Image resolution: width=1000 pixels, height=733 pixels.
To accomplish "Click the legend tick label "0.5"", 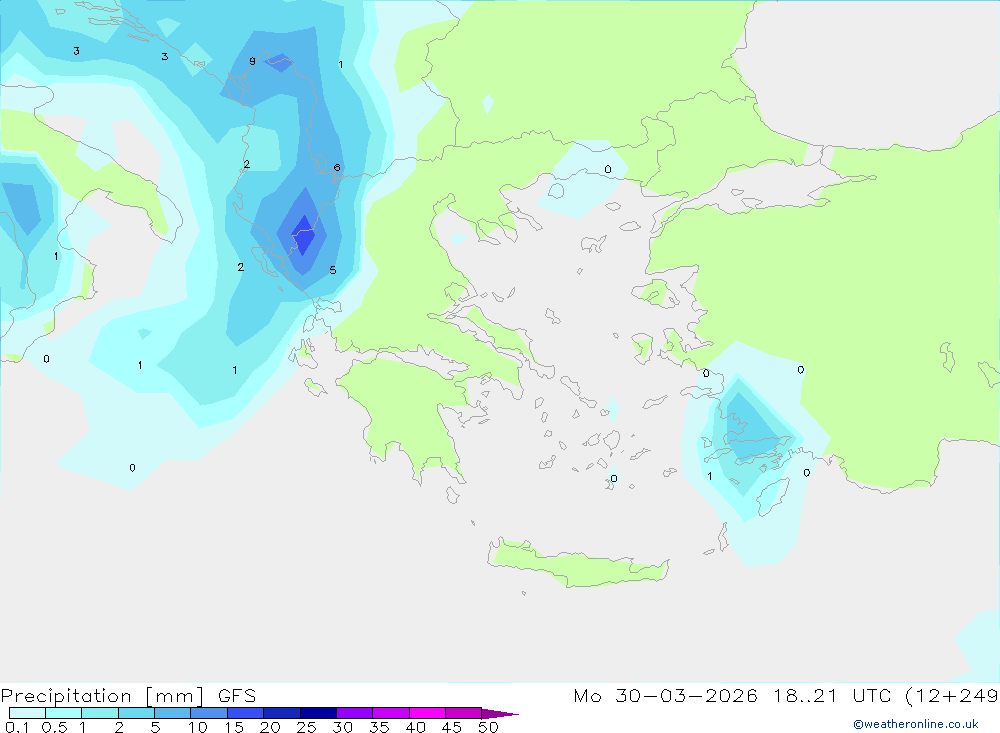I will (x=54, y=727).
